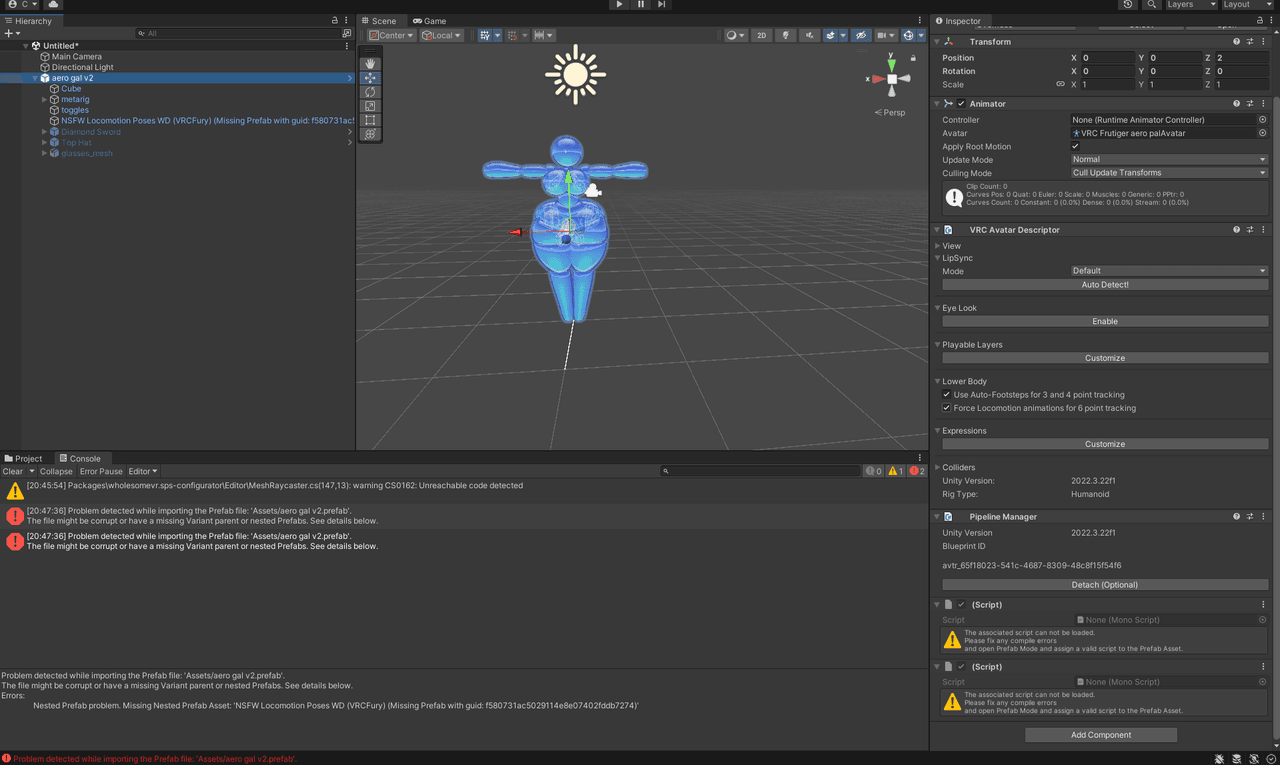The width and height of the screenshot is (1280, 765).
Task: Open LipSync Mode dropdown
Action: (1169, 271)
